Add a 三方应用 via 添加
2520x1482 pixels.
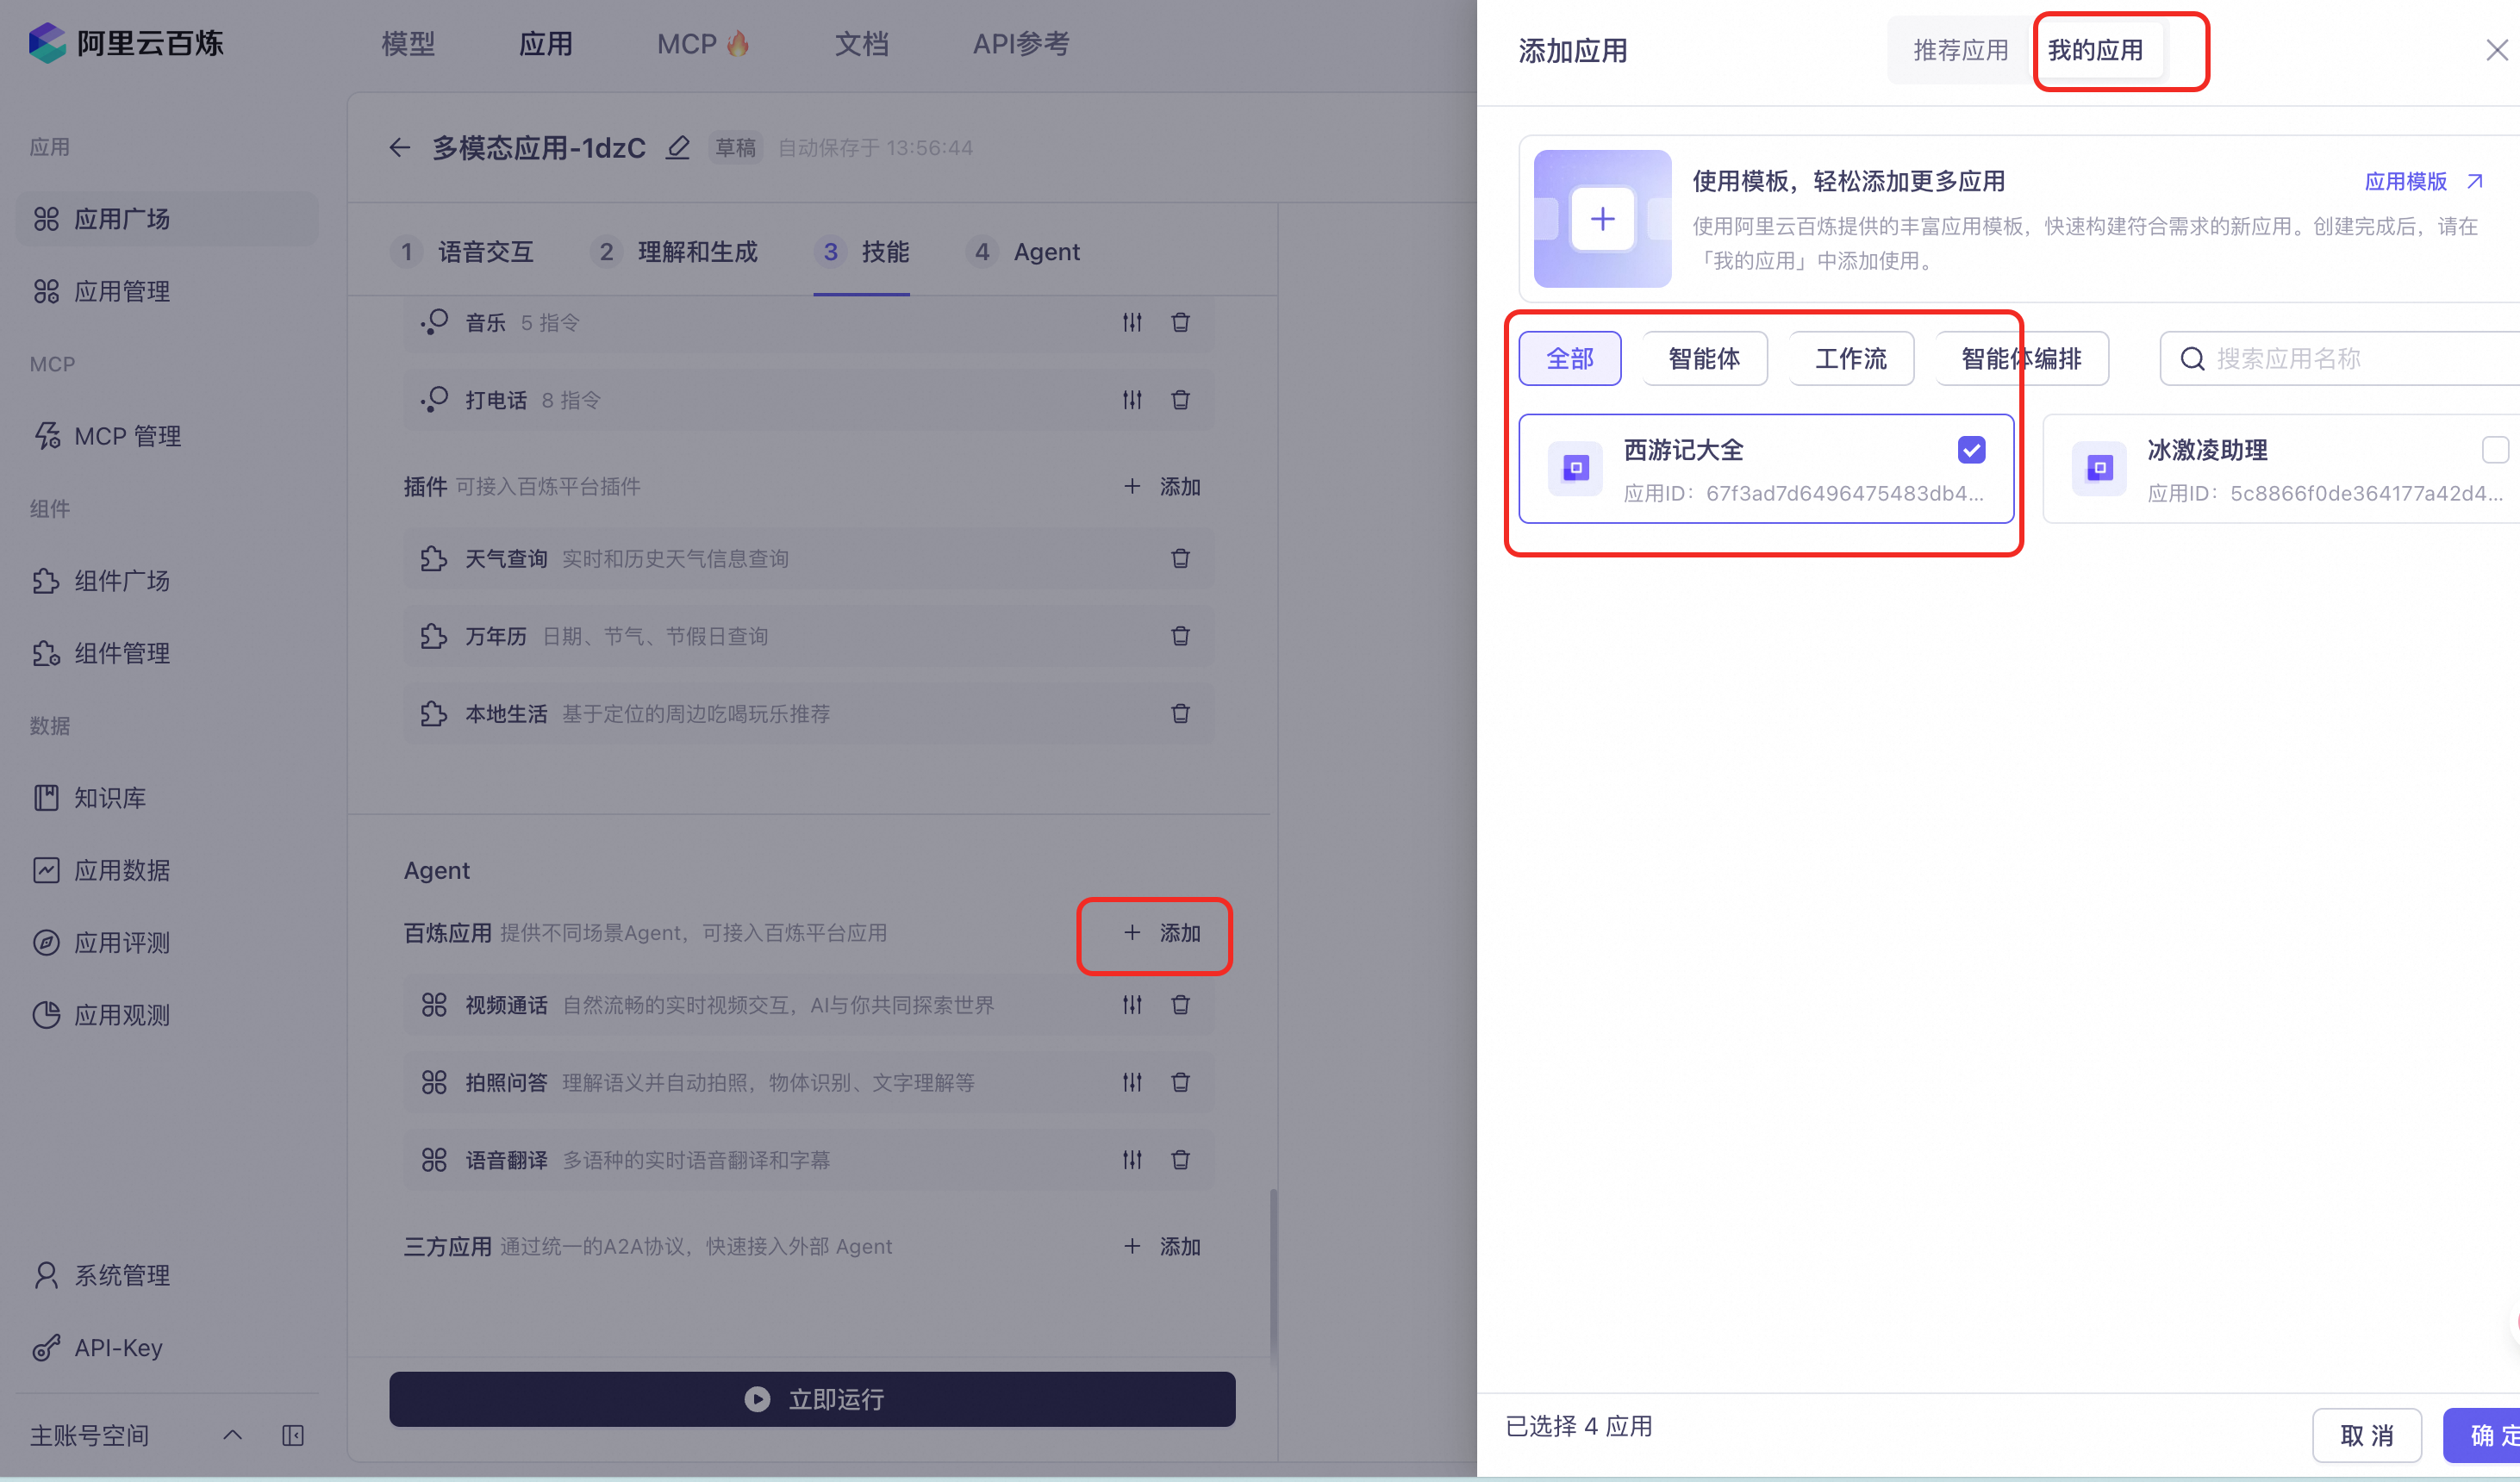1162,1247
